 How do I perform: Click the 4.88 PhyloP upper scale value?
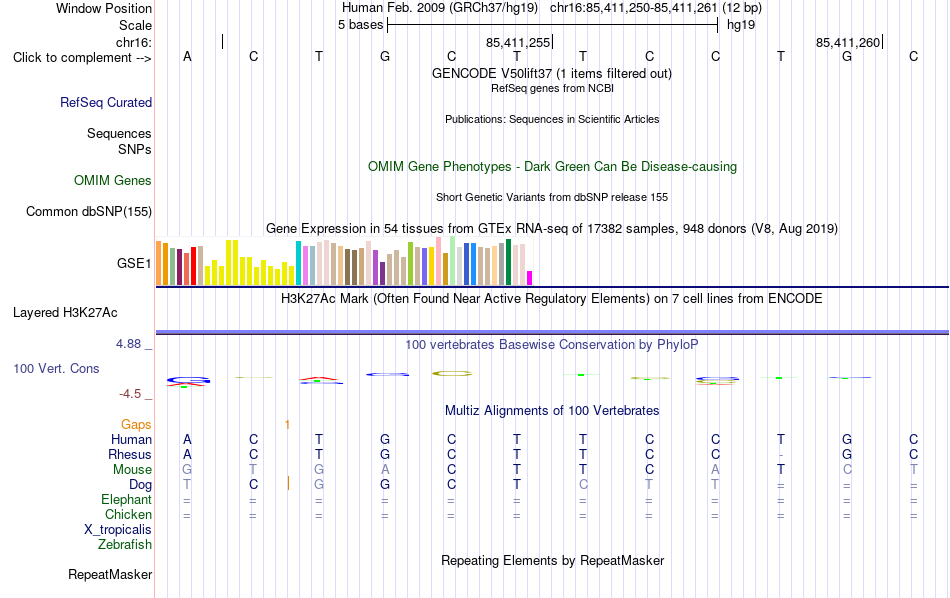pos(128,344)
